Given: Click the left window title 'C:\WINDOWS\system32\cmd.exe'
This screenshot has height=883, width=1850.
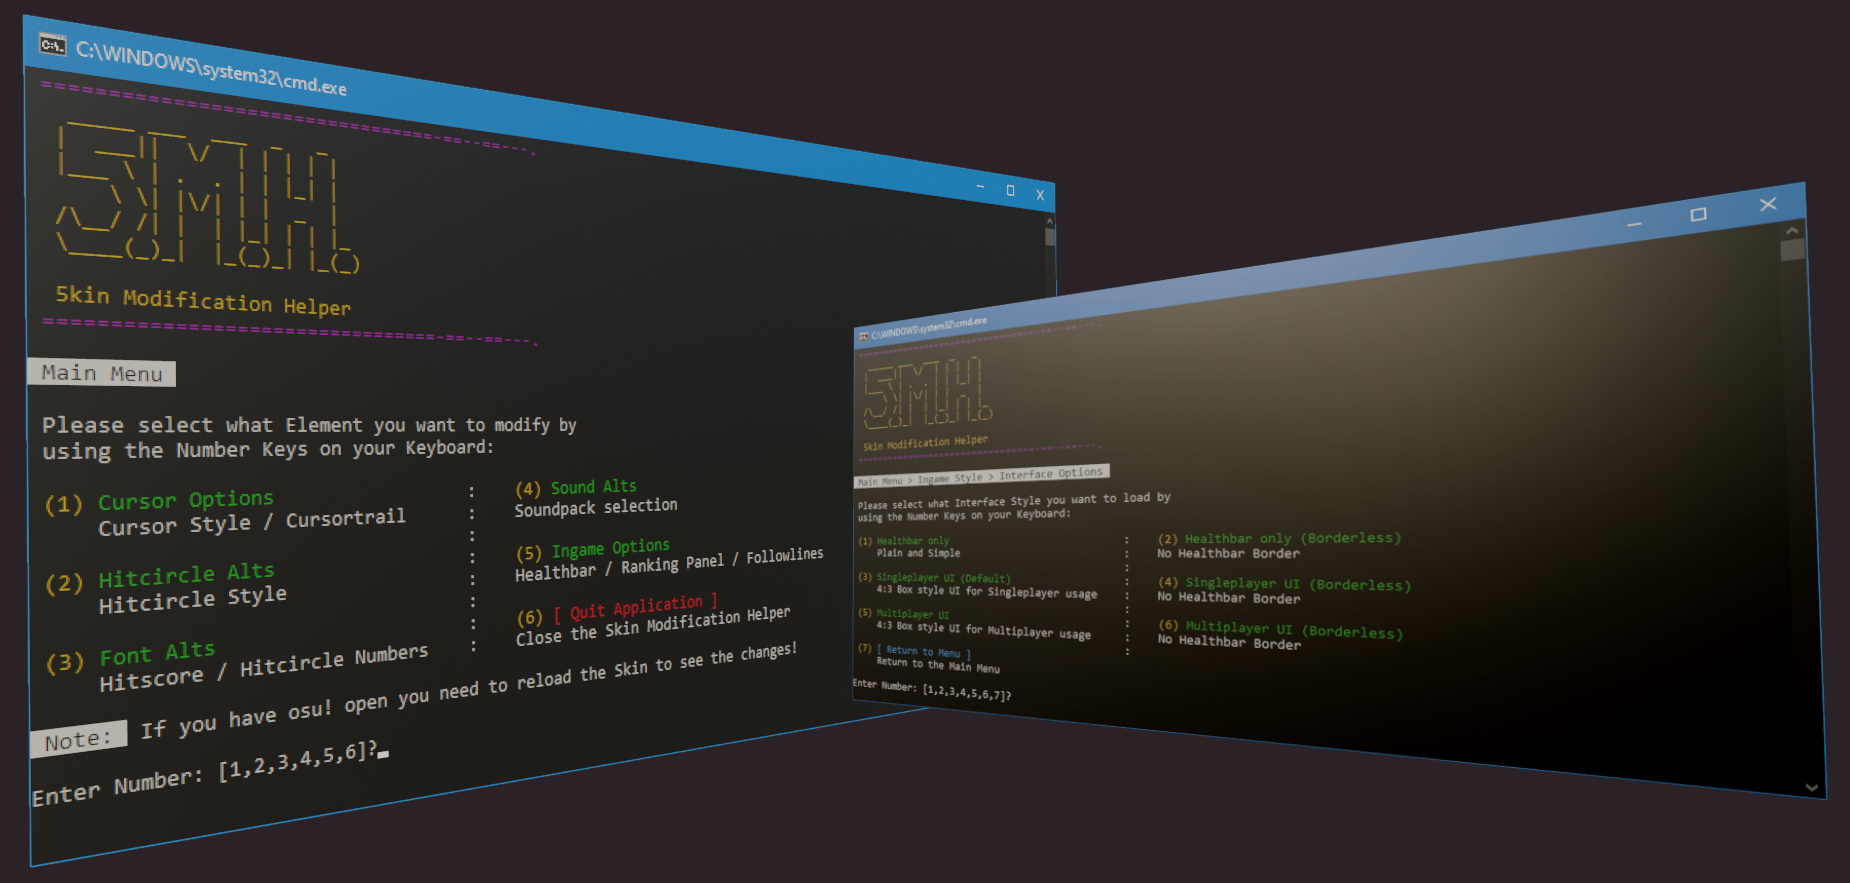Looking at the screenshot, I should click(x=211, y=68).
